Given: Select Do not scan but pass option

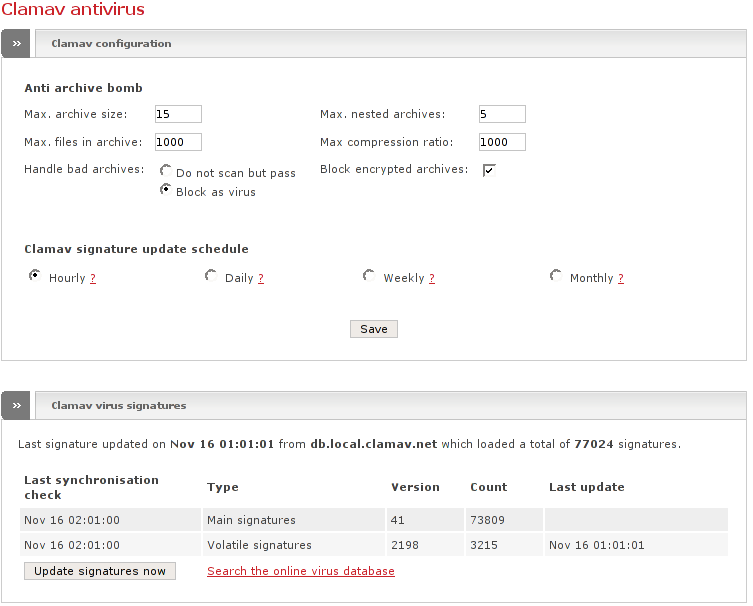Looking at the screenshot, I should tap(166, 171).
